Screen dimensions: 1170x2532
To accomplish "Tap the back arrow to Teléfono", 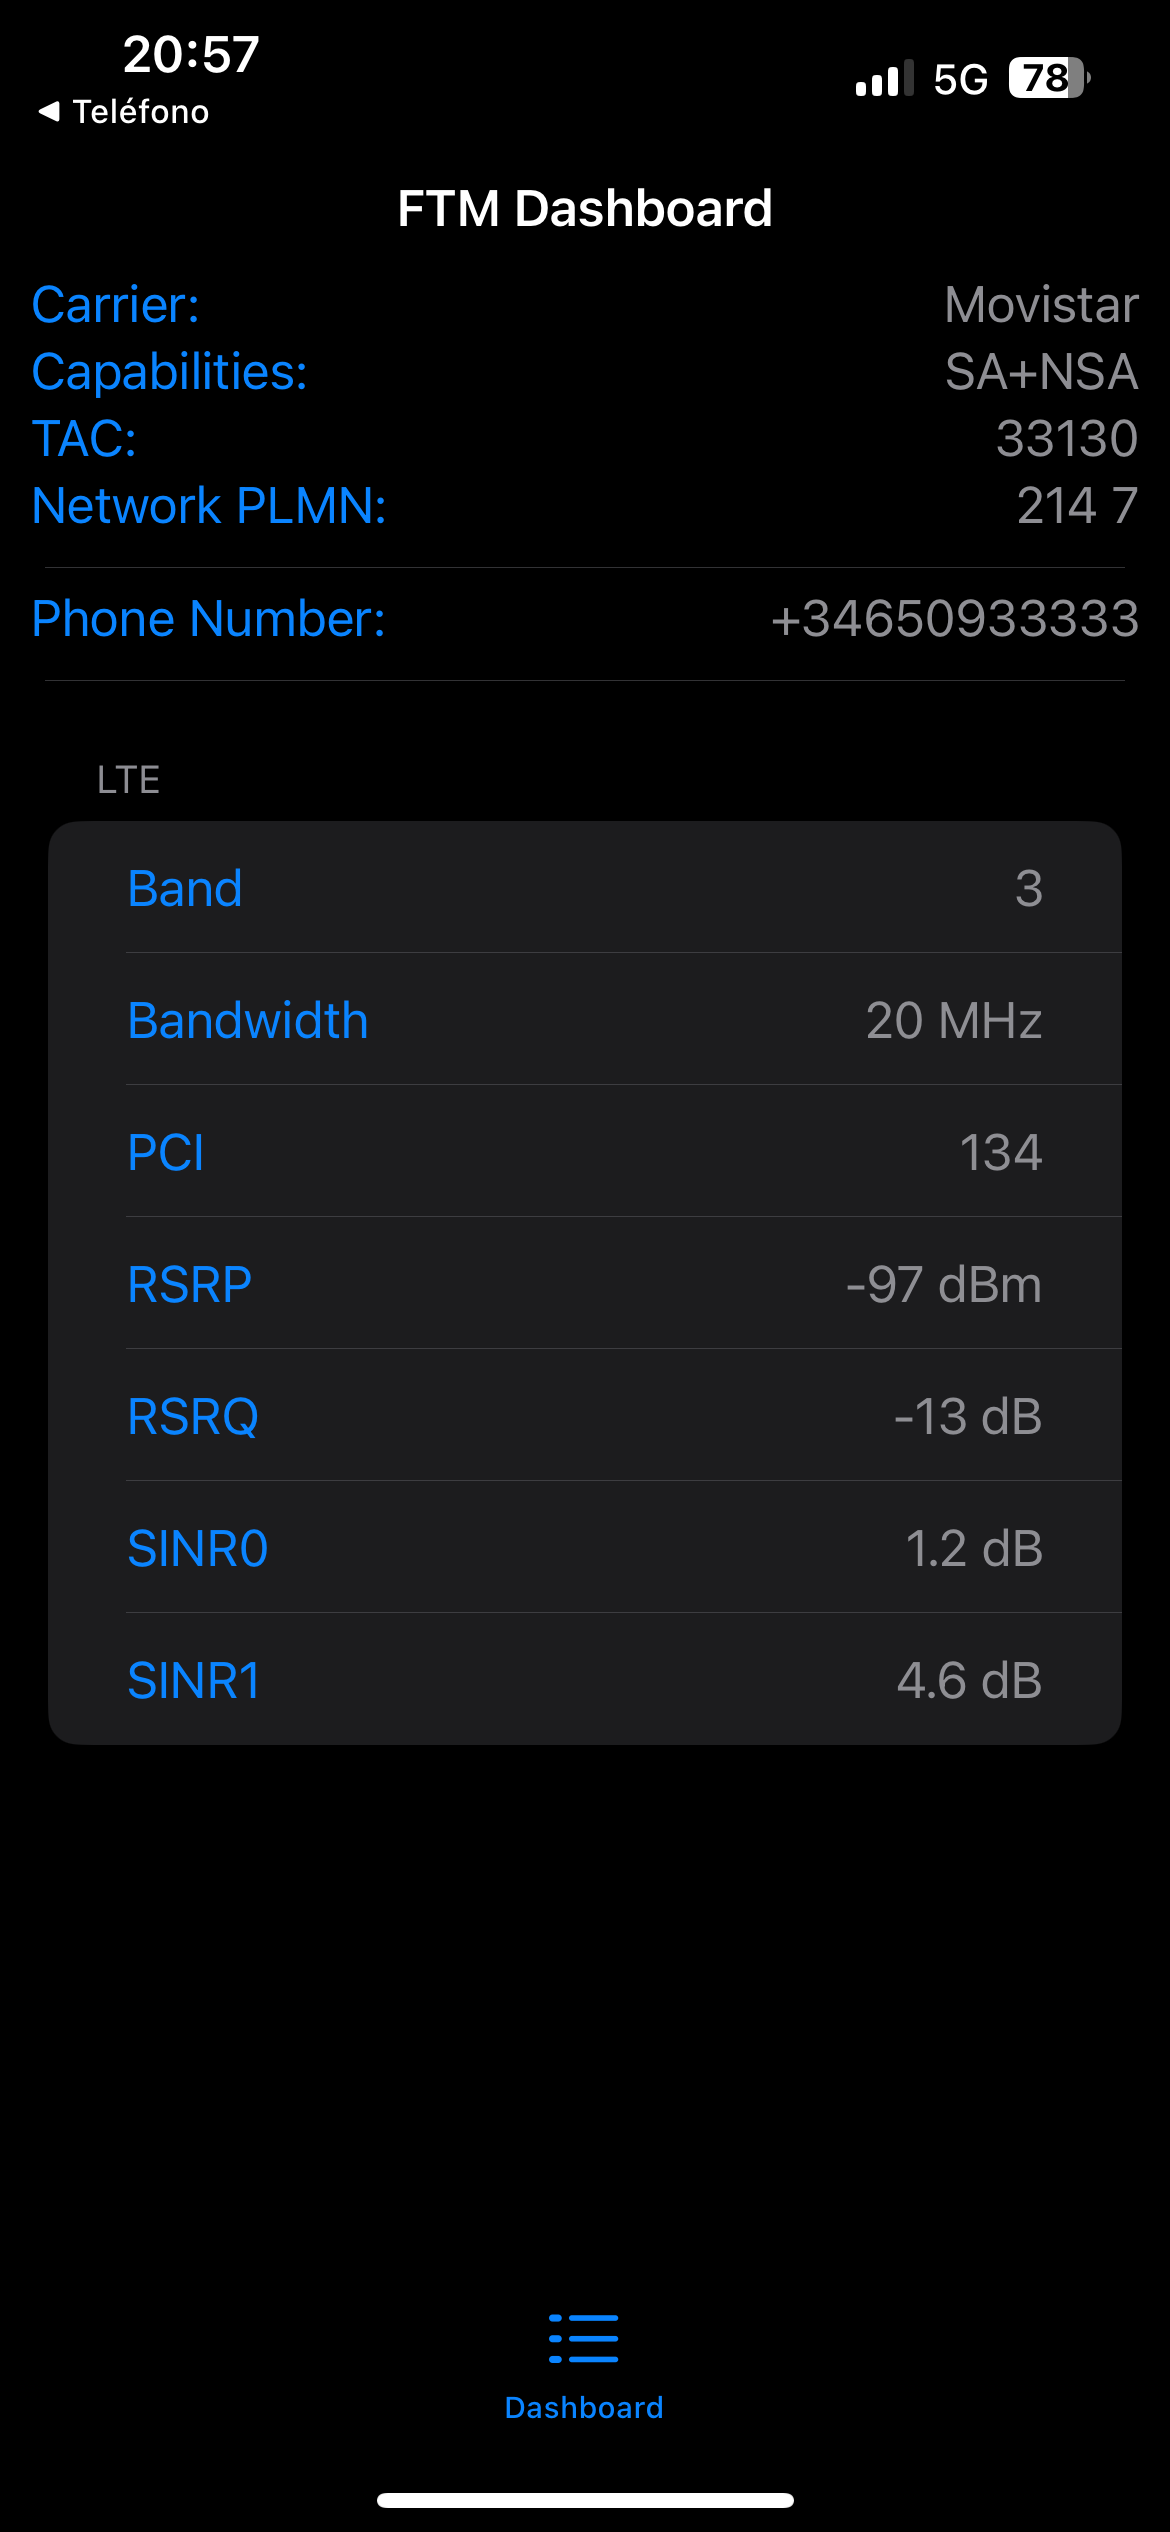I will [x=48, y=111].
